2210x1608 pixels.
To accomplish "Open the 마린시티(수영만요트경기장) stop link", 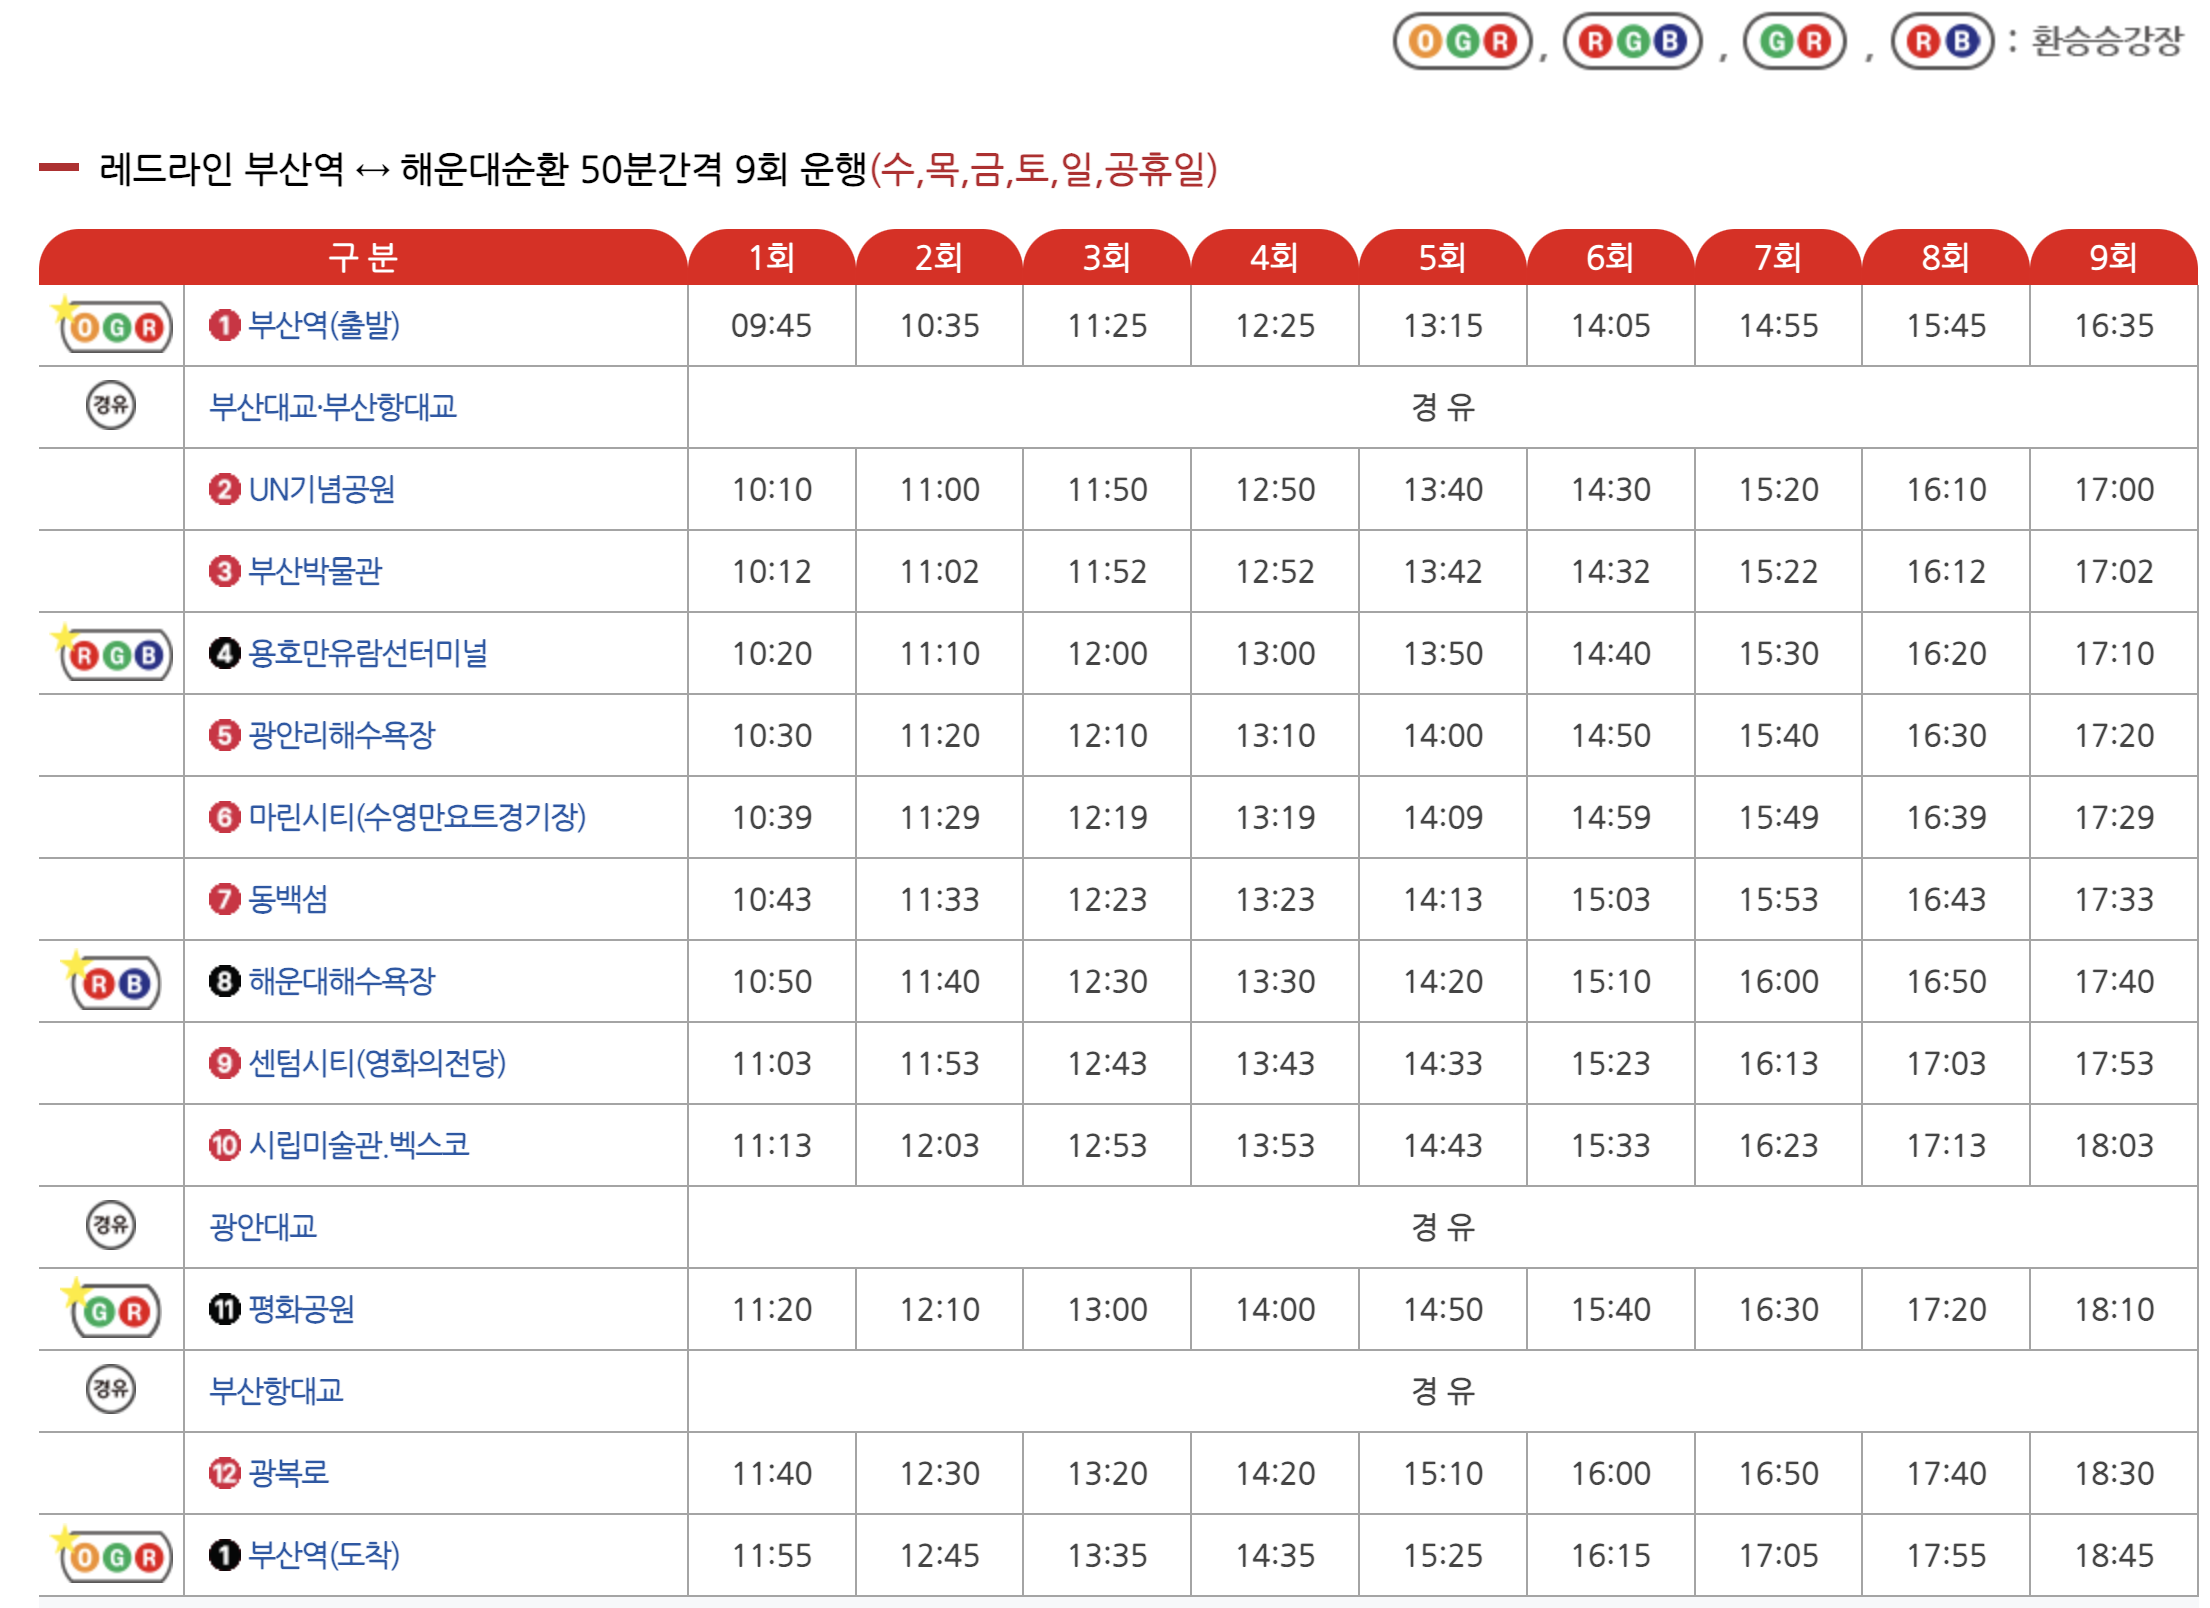I will 416,817.
